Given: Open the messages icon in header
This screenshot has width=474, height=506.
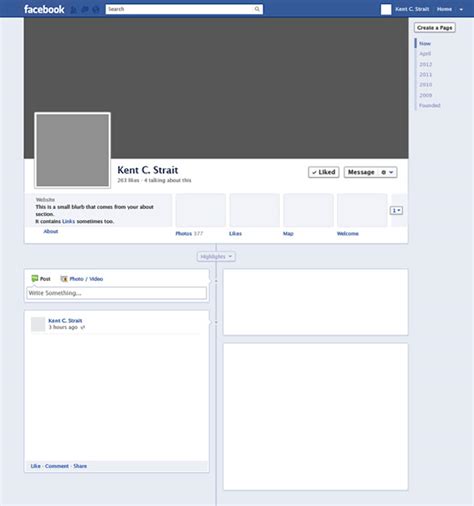Looking at the screenshot, I should tap(85, 10).
